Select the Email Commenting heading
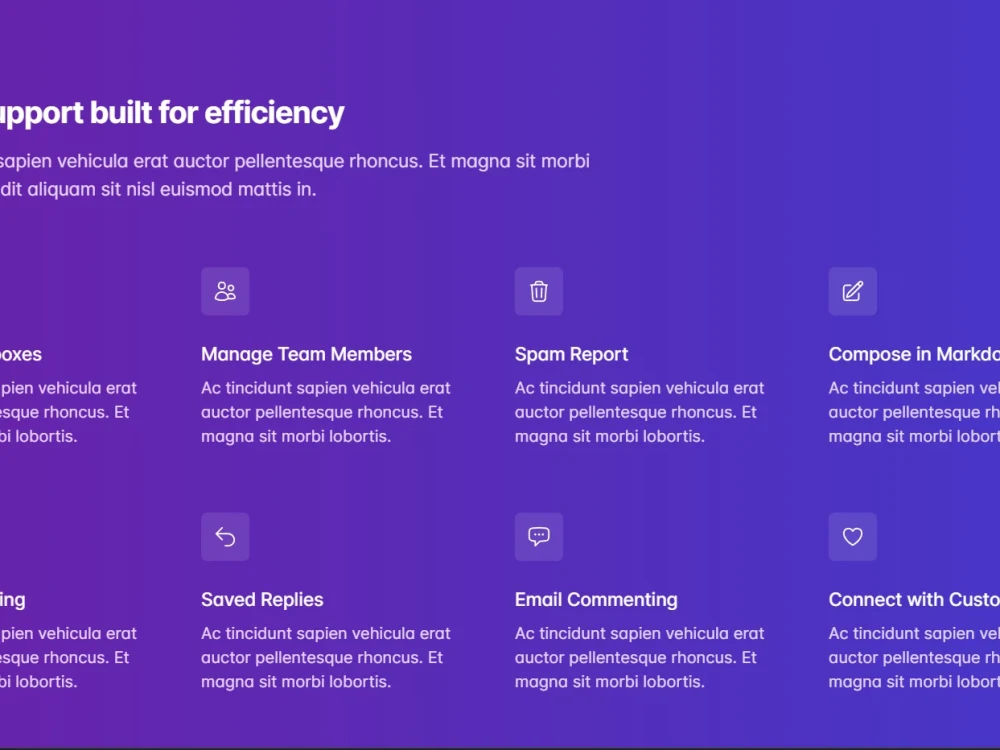This screenshot has height=750, width=1000. coord(596,600)
